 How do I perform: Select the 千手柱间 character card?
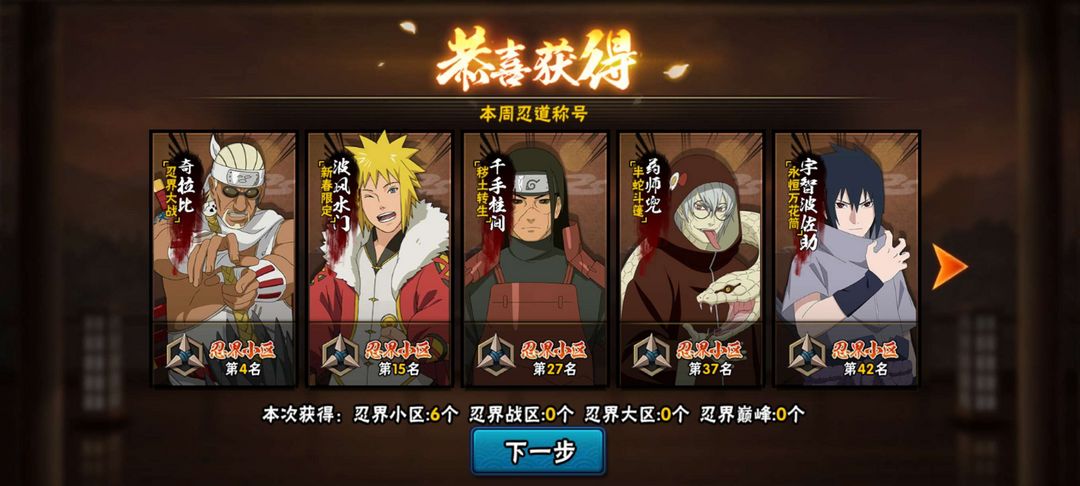[535, 259]
